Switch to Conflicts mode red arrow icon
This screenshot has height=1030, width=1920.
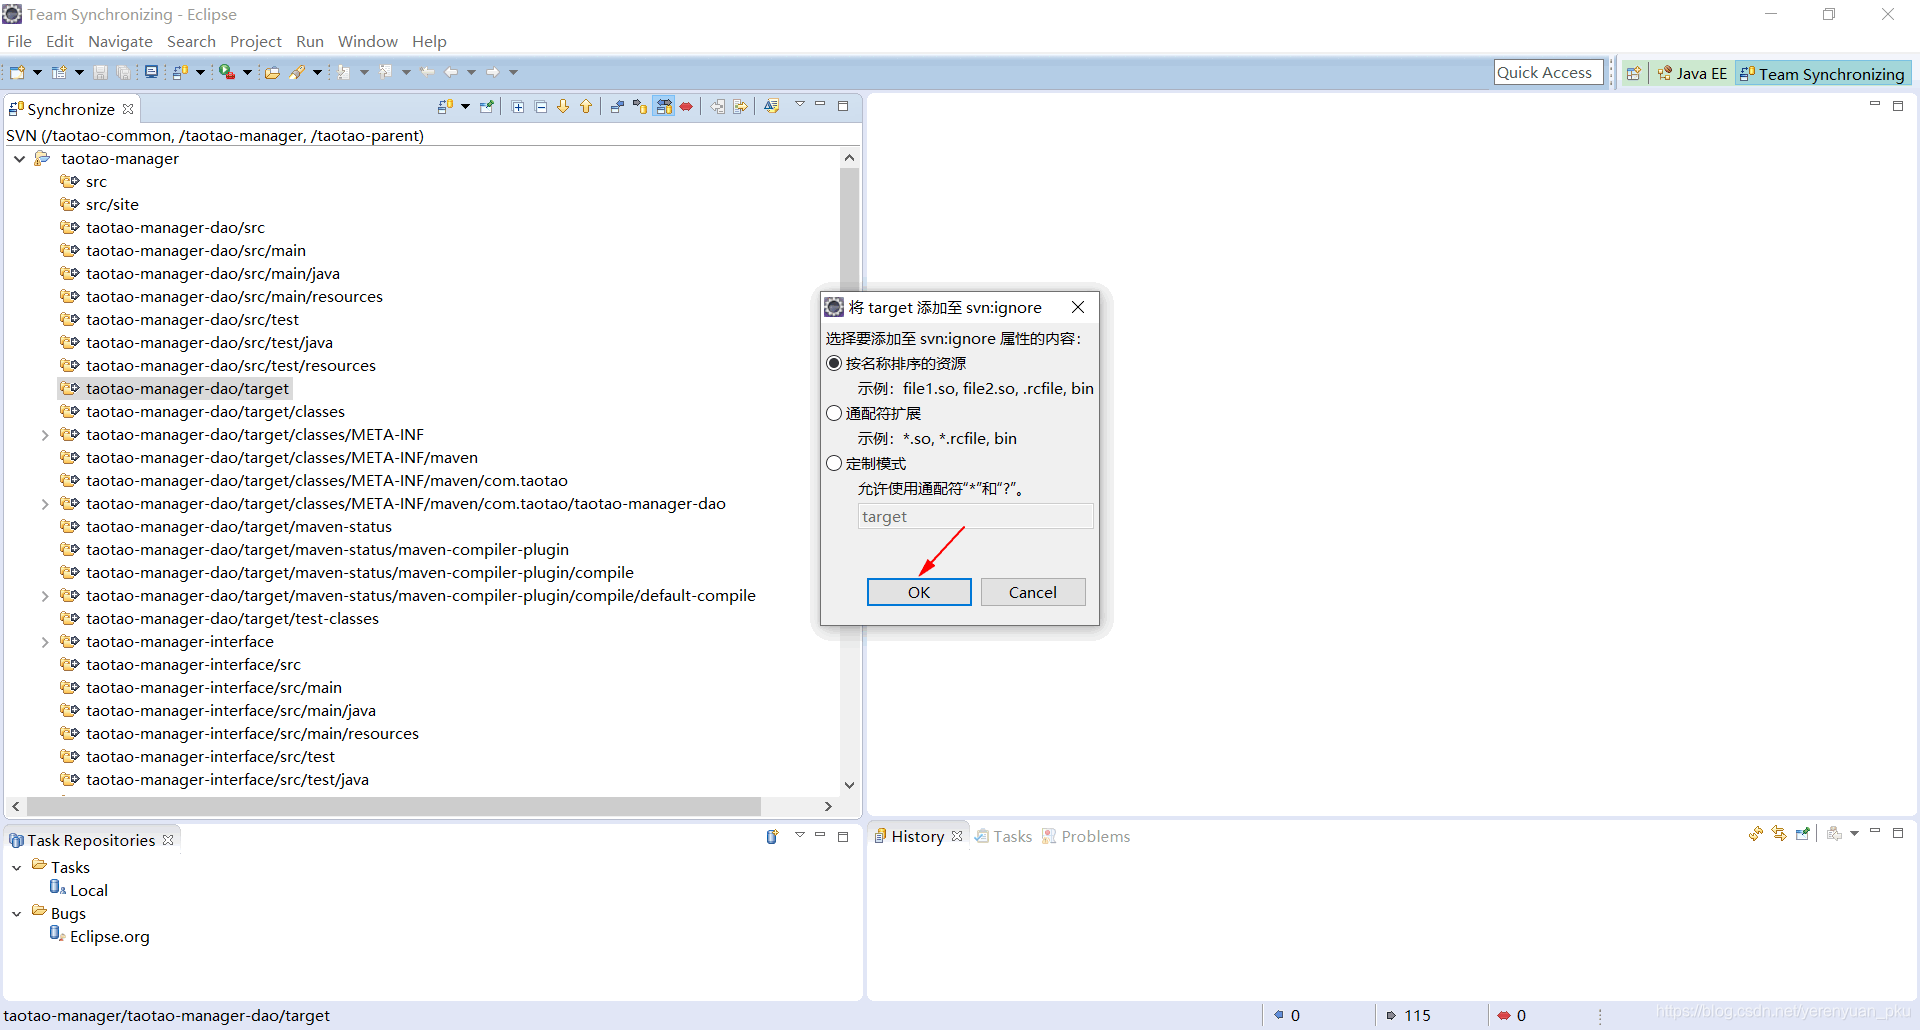pyautogui.click(x=686, y=106)
